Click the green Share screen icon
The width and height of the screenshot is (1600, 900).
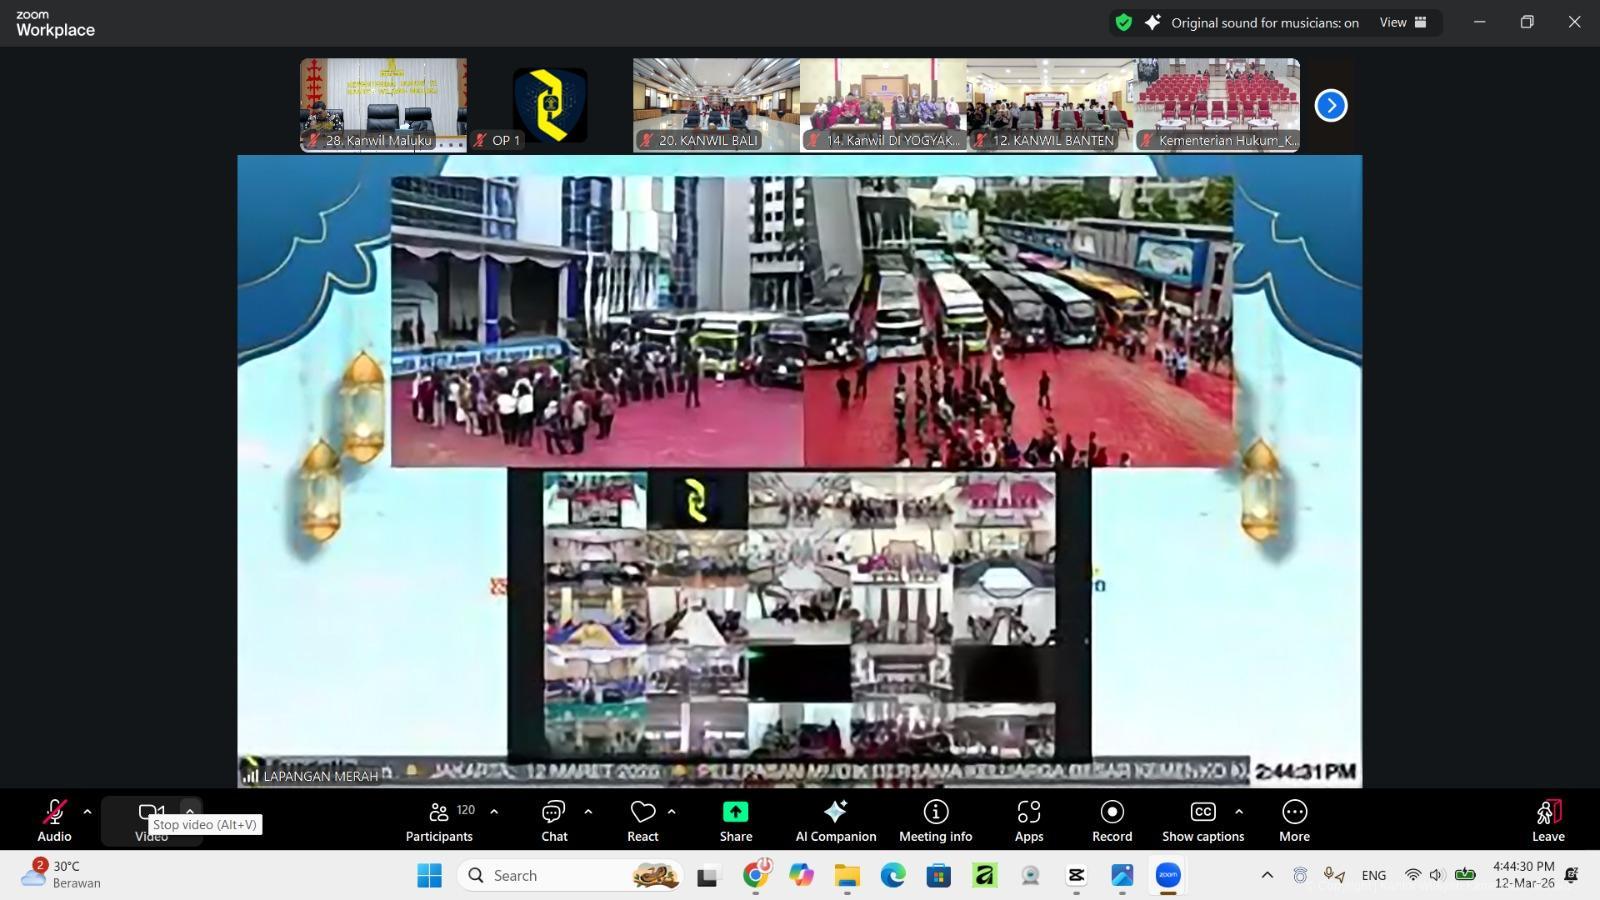tap(735, 812)
